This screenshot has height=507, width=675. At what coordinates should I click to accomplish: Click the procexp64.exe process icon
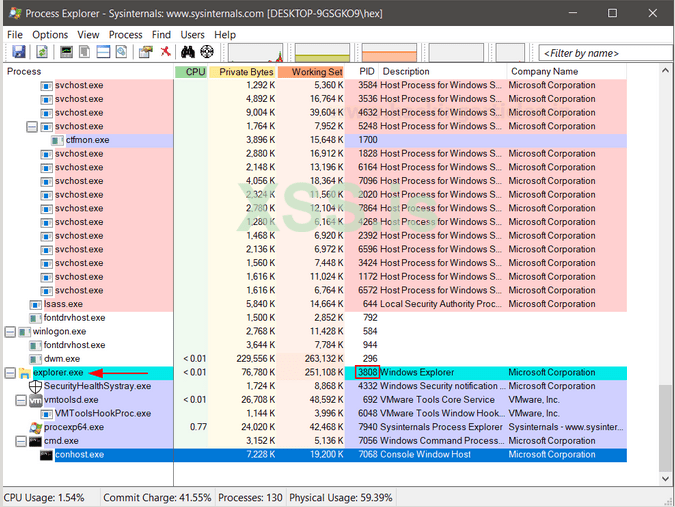click(35, 427)
